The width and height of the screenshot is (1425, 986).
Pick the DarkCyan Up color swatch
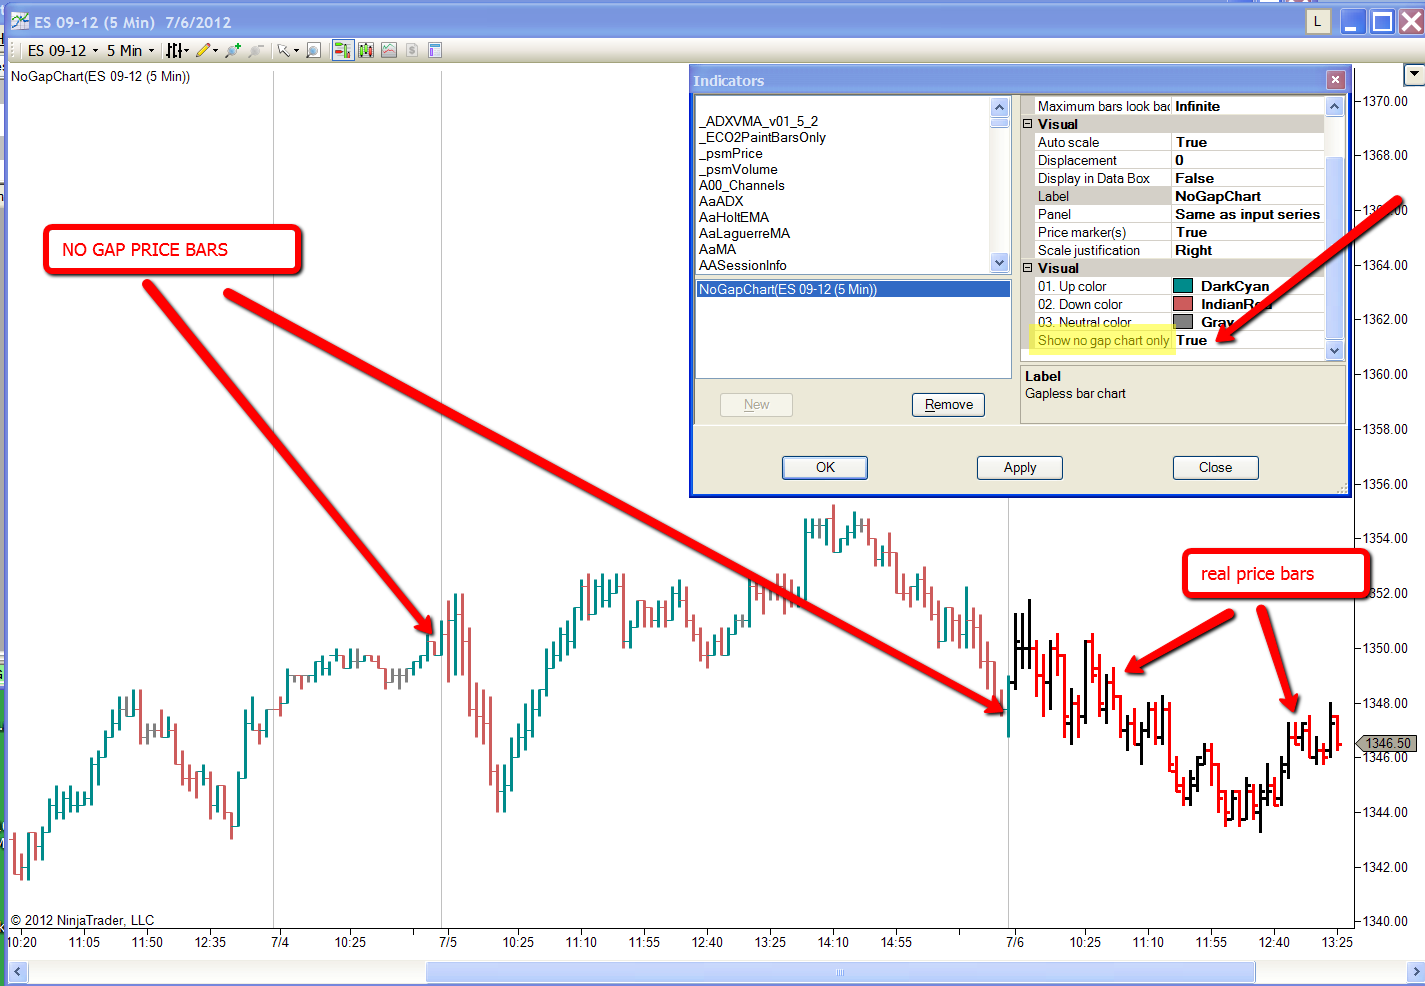[1183, 286]
